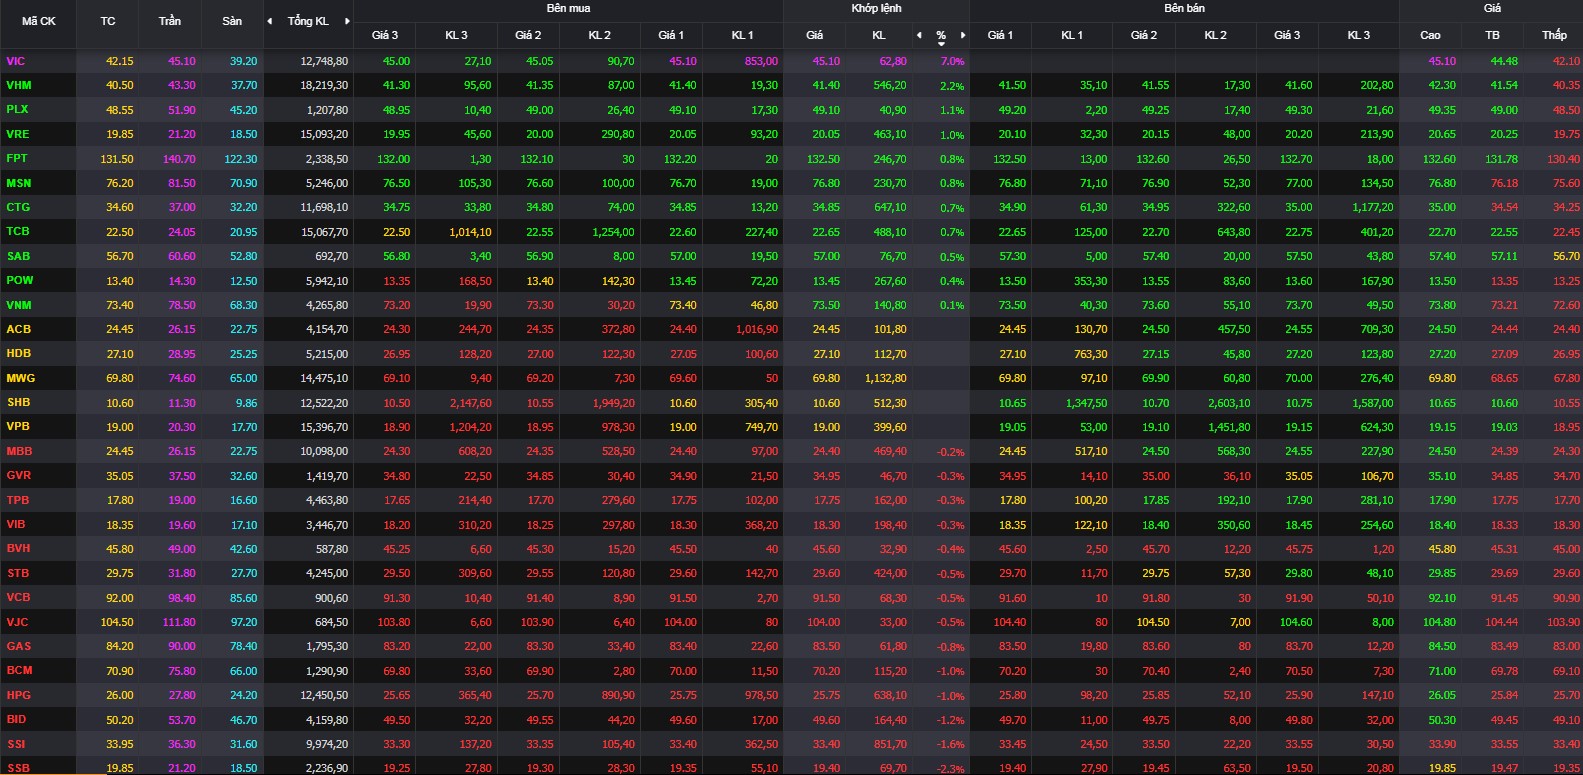Screen dimensions: 1583x775
Task: Click SSI percent change -1.6%
Action: [x=950, y=745]
